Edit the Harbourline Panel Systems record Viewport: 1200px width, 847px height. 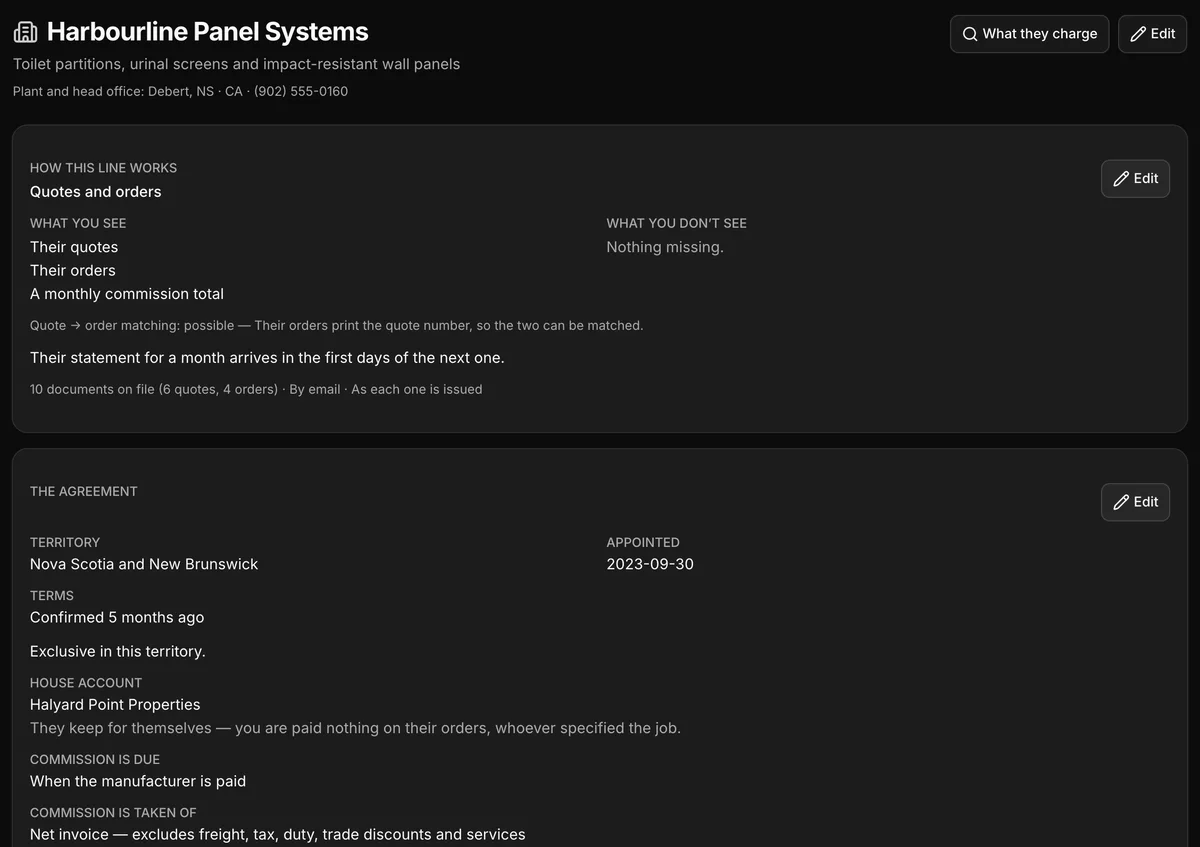pos(1152,34)
